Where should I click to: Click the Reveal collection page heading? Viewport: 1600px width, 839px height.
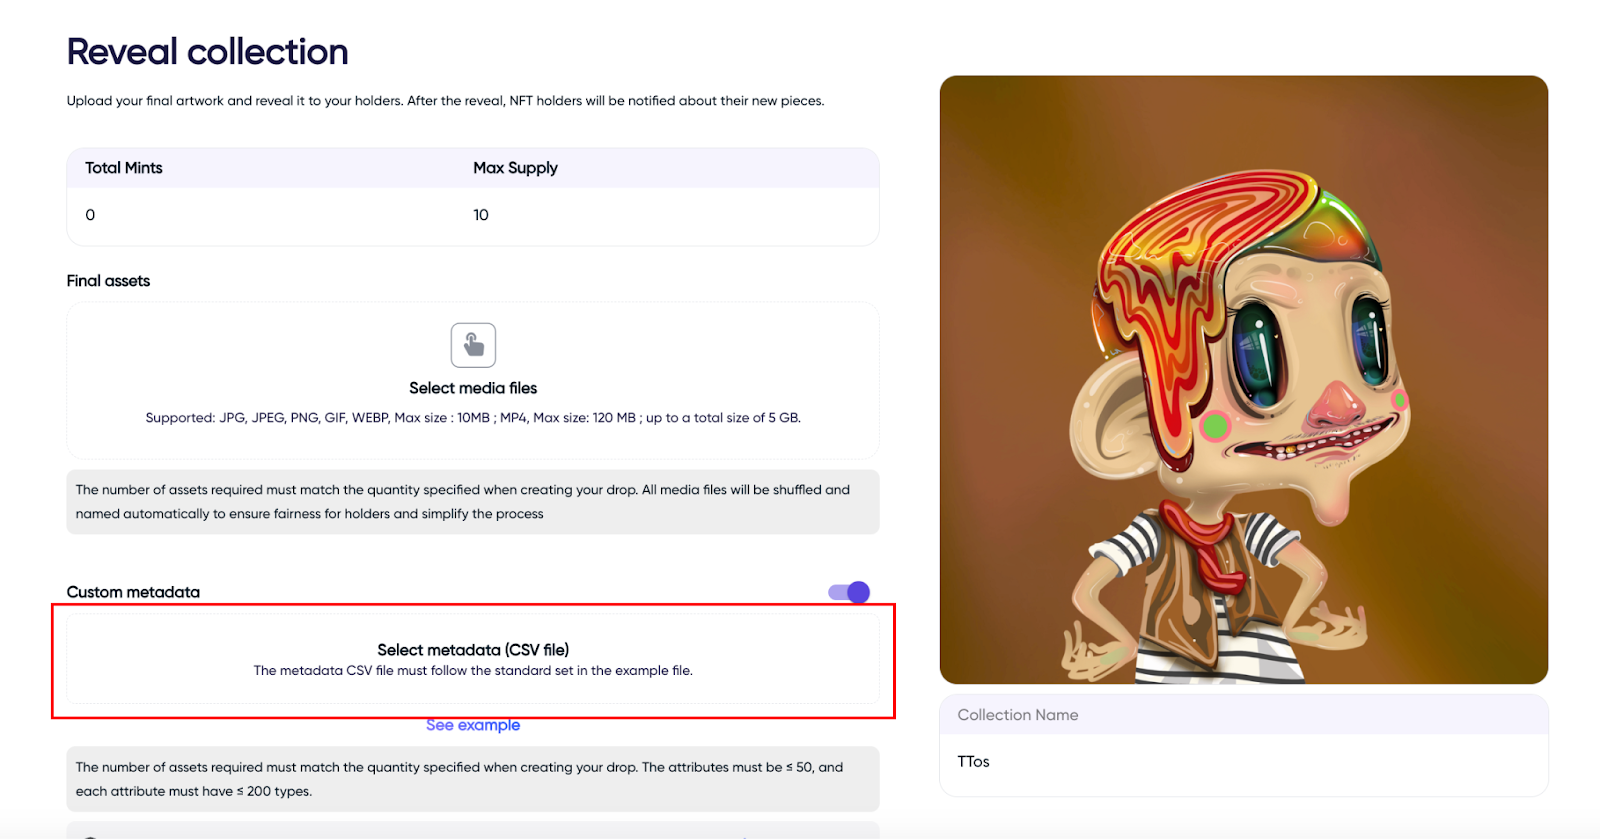[208, 52]
